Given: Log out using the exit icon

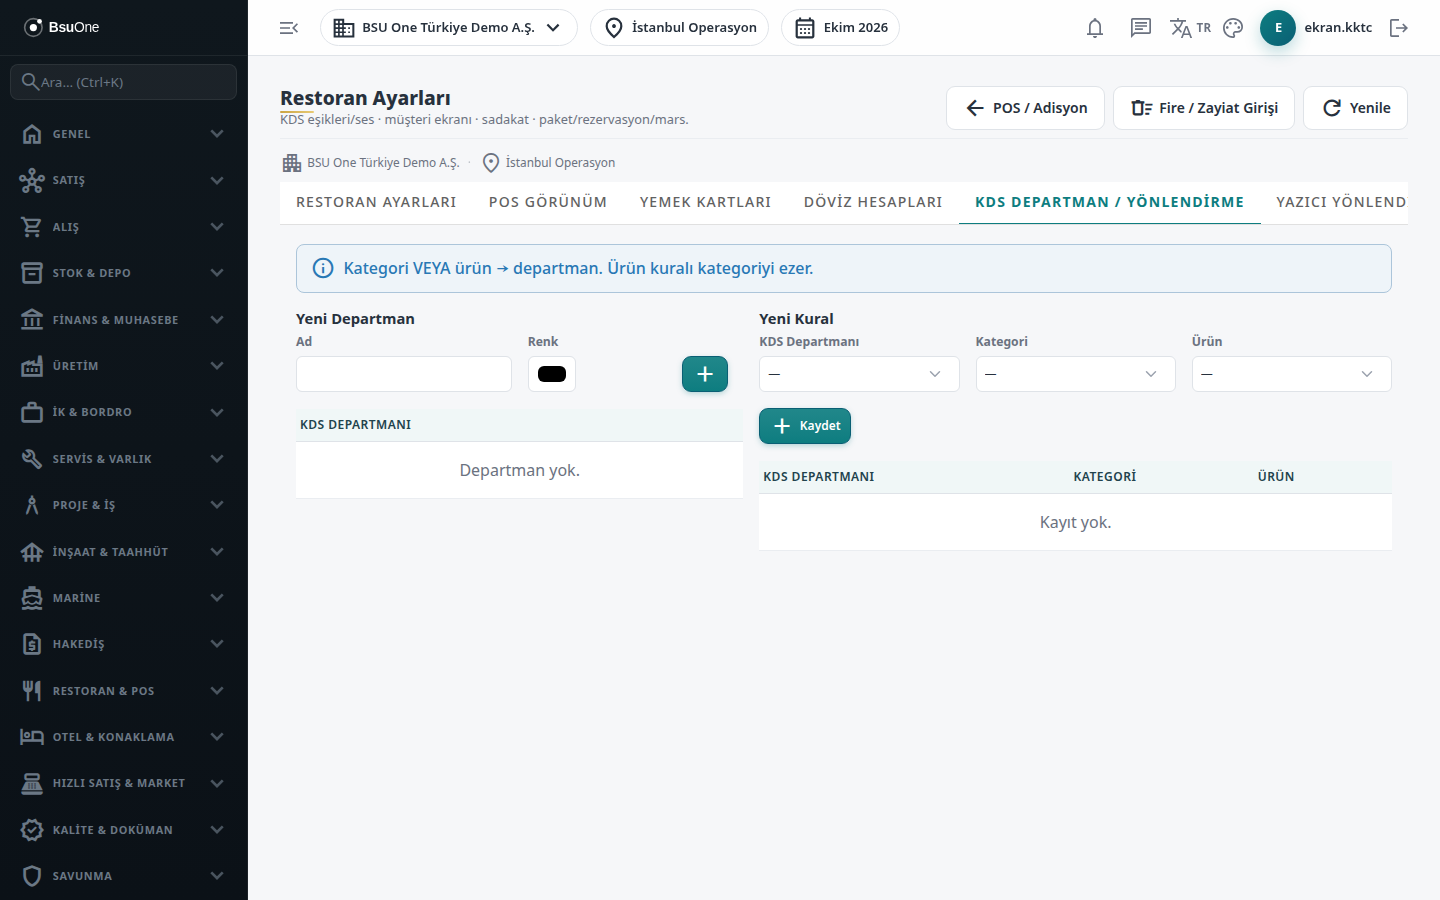Looking at the screenshot, I should (x=1399, y=28).
